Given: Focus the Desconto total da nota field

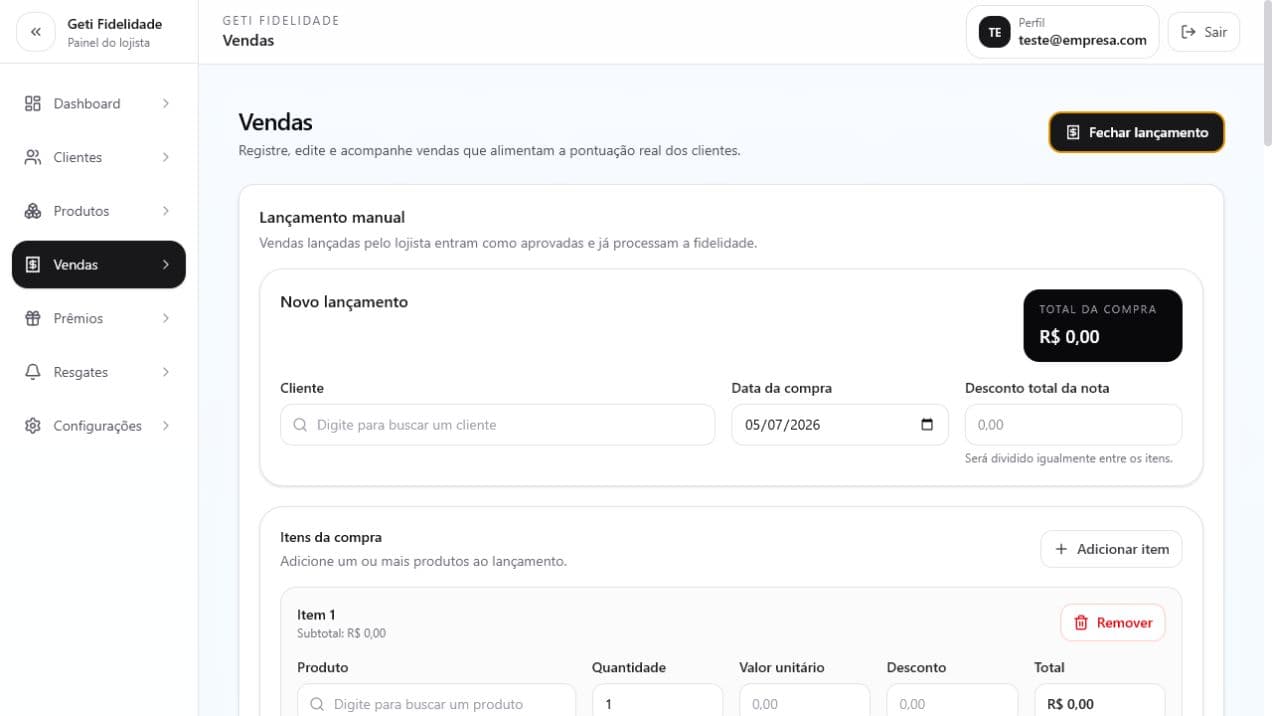Looking at the screenshot, I should click(1073, 425).
